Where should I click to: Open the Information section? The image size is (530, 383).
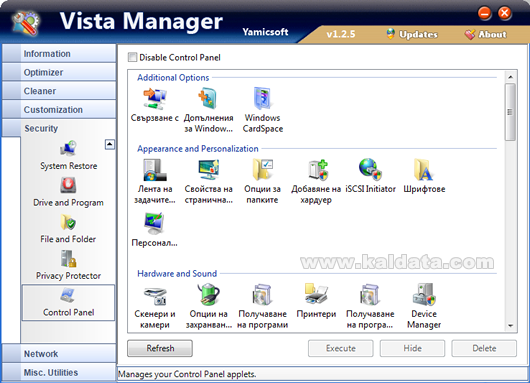point(59,53)
